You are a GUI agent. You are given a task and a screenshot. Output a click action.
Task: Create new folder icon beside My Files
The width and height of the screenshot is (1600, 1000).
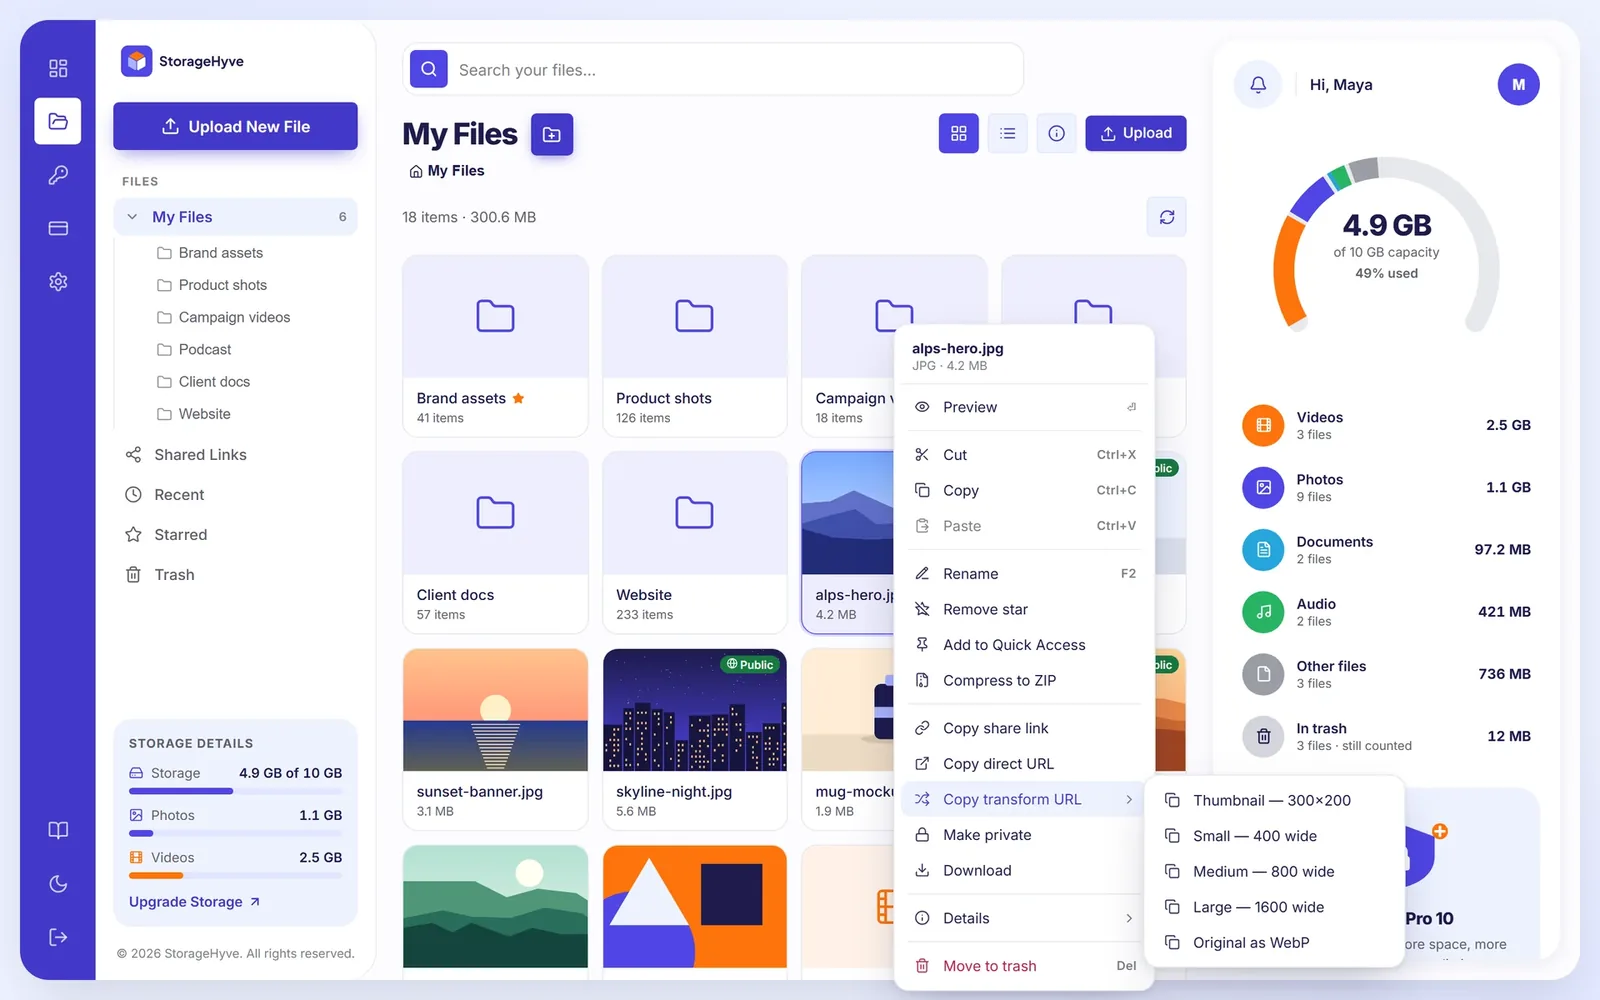tap(552, 134)
